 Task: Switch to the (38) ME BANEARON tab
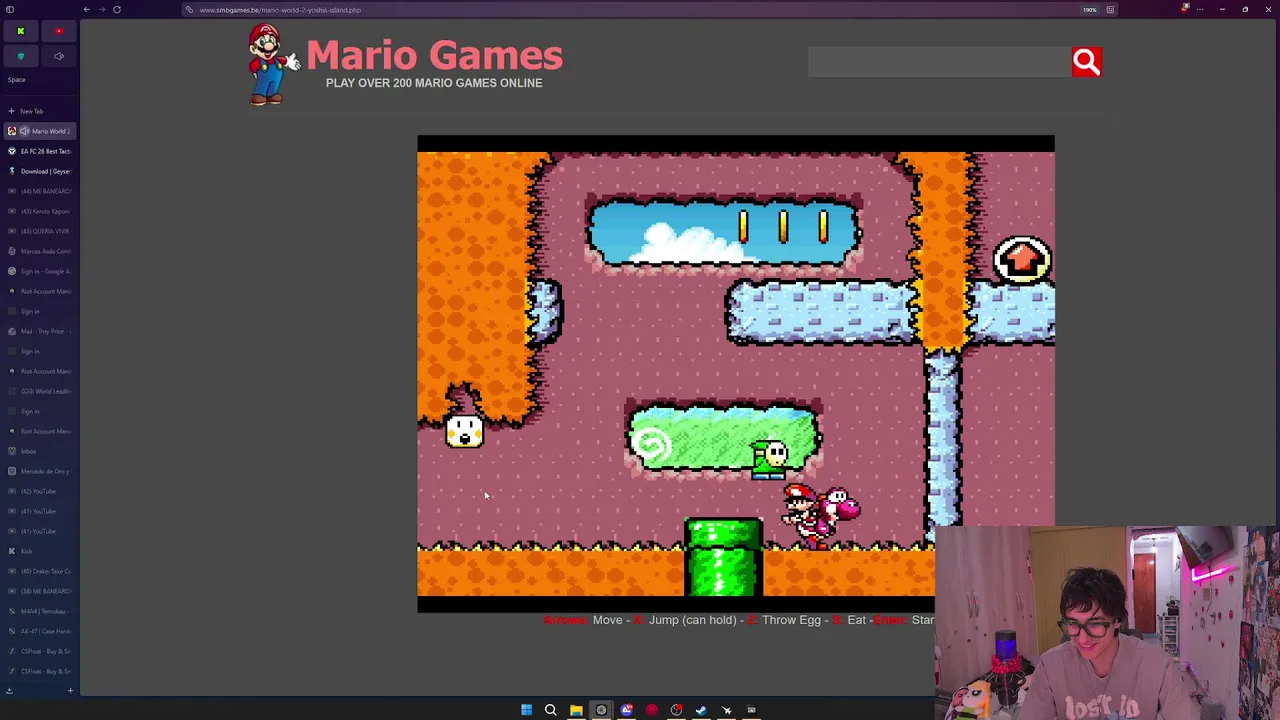click(x=39, y=591)
